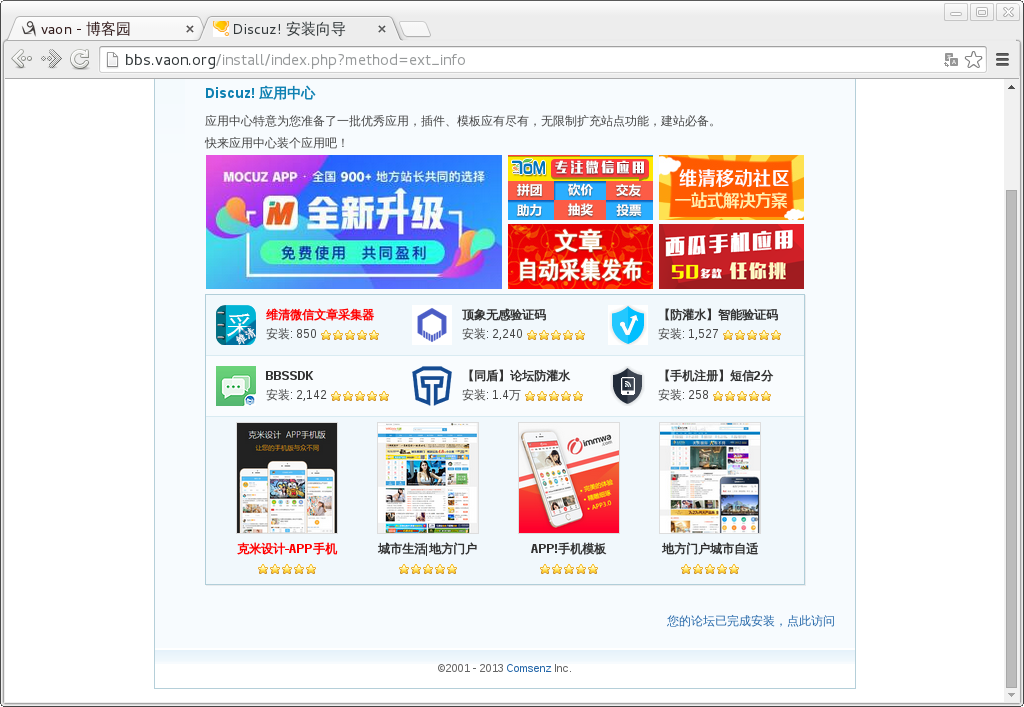Click the 安装: 850 install count

[x=291, y=334]
